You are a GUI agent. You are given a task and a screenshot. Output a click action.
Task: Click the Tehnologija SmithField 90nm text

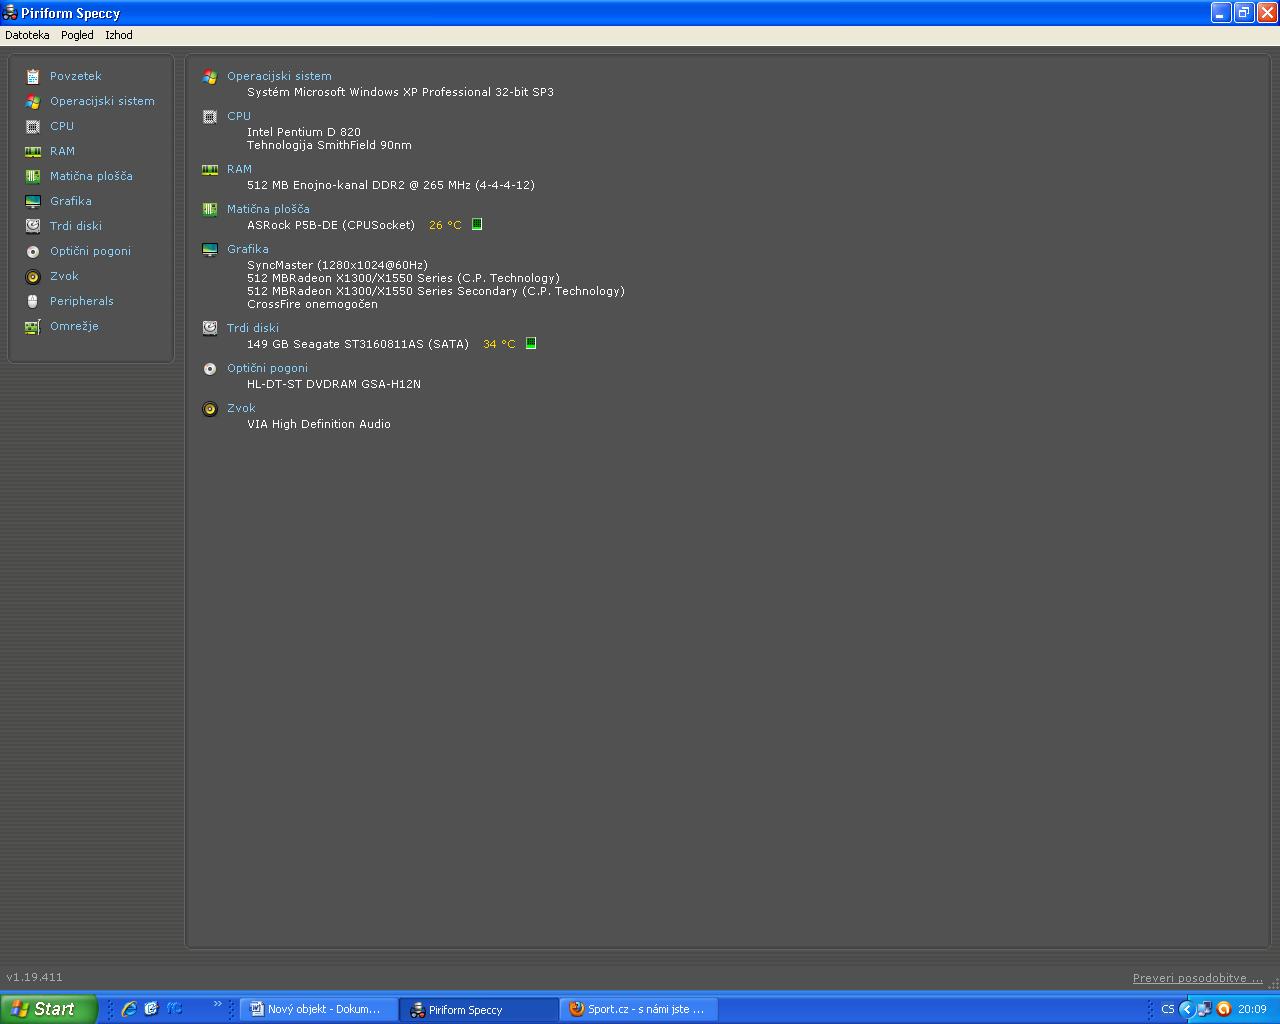click(x=329, y=145)
